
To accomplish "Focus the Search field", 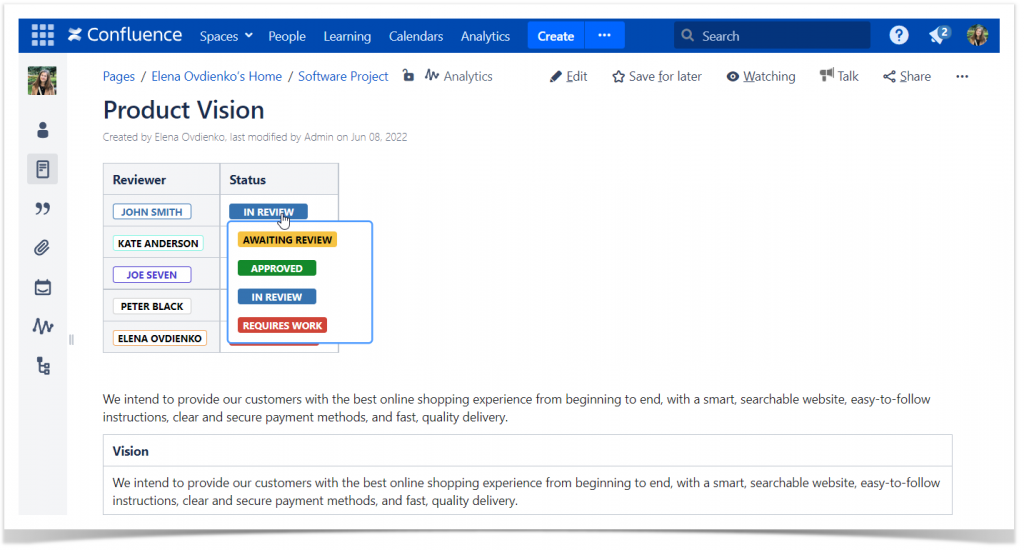I will click(772, 36).
